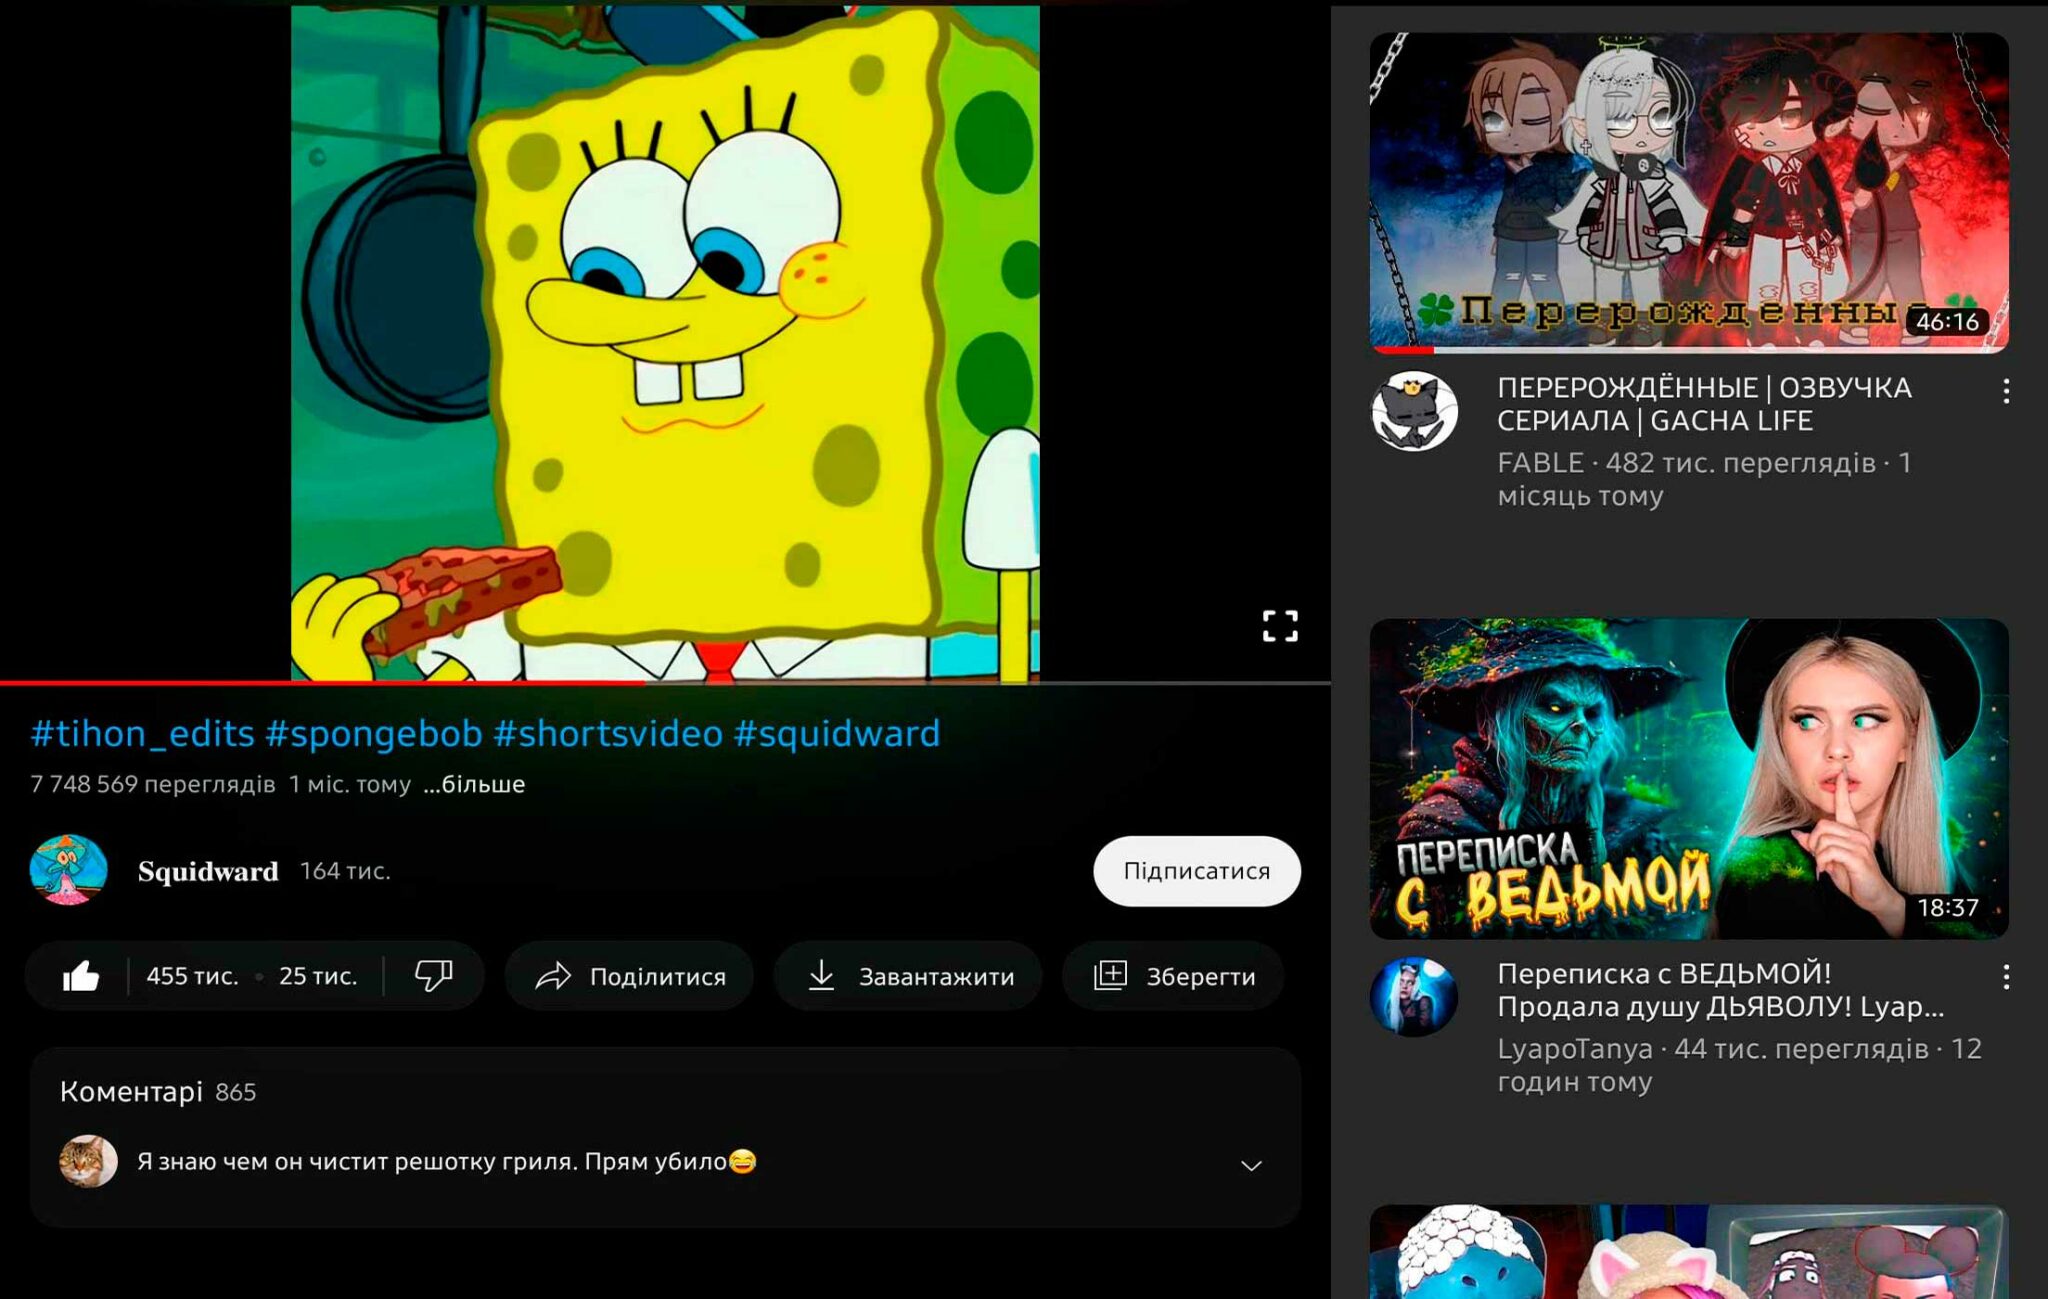This screenshot has height=1299, width=2048.
Task: Click FABLE · 482 тис. переглядів info
Action: (1705, 479)
